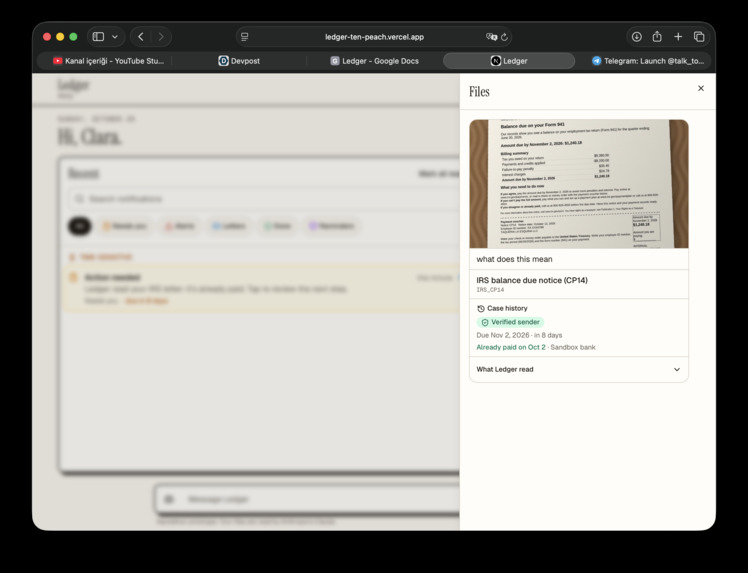Open Case history
Viewport: 748px width, 573px height.
pyautogui.click(x=502, y=308)
